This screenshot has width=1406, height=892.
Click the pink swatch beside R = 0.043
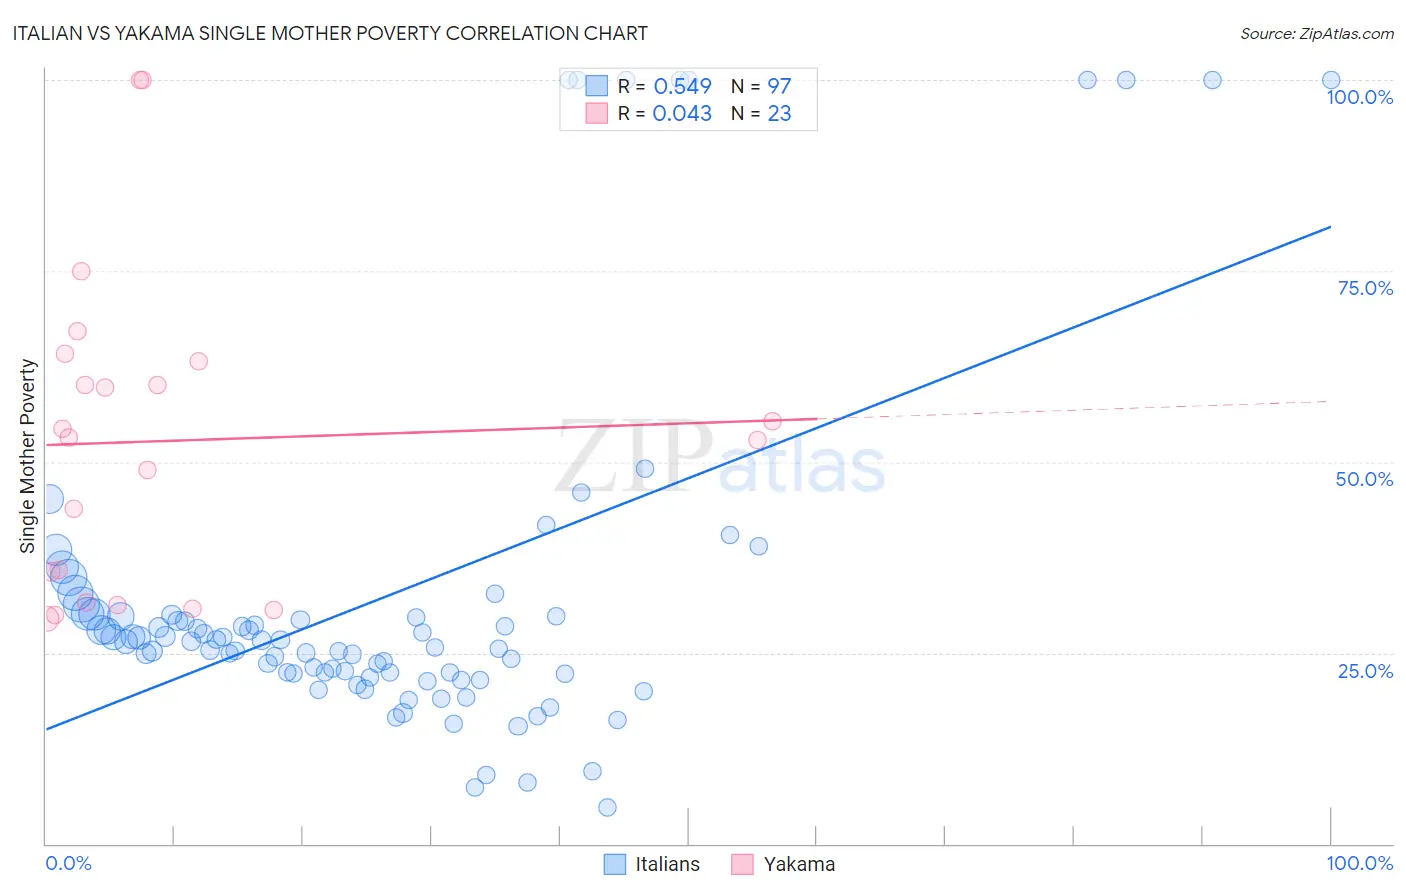tap(597, 113)
